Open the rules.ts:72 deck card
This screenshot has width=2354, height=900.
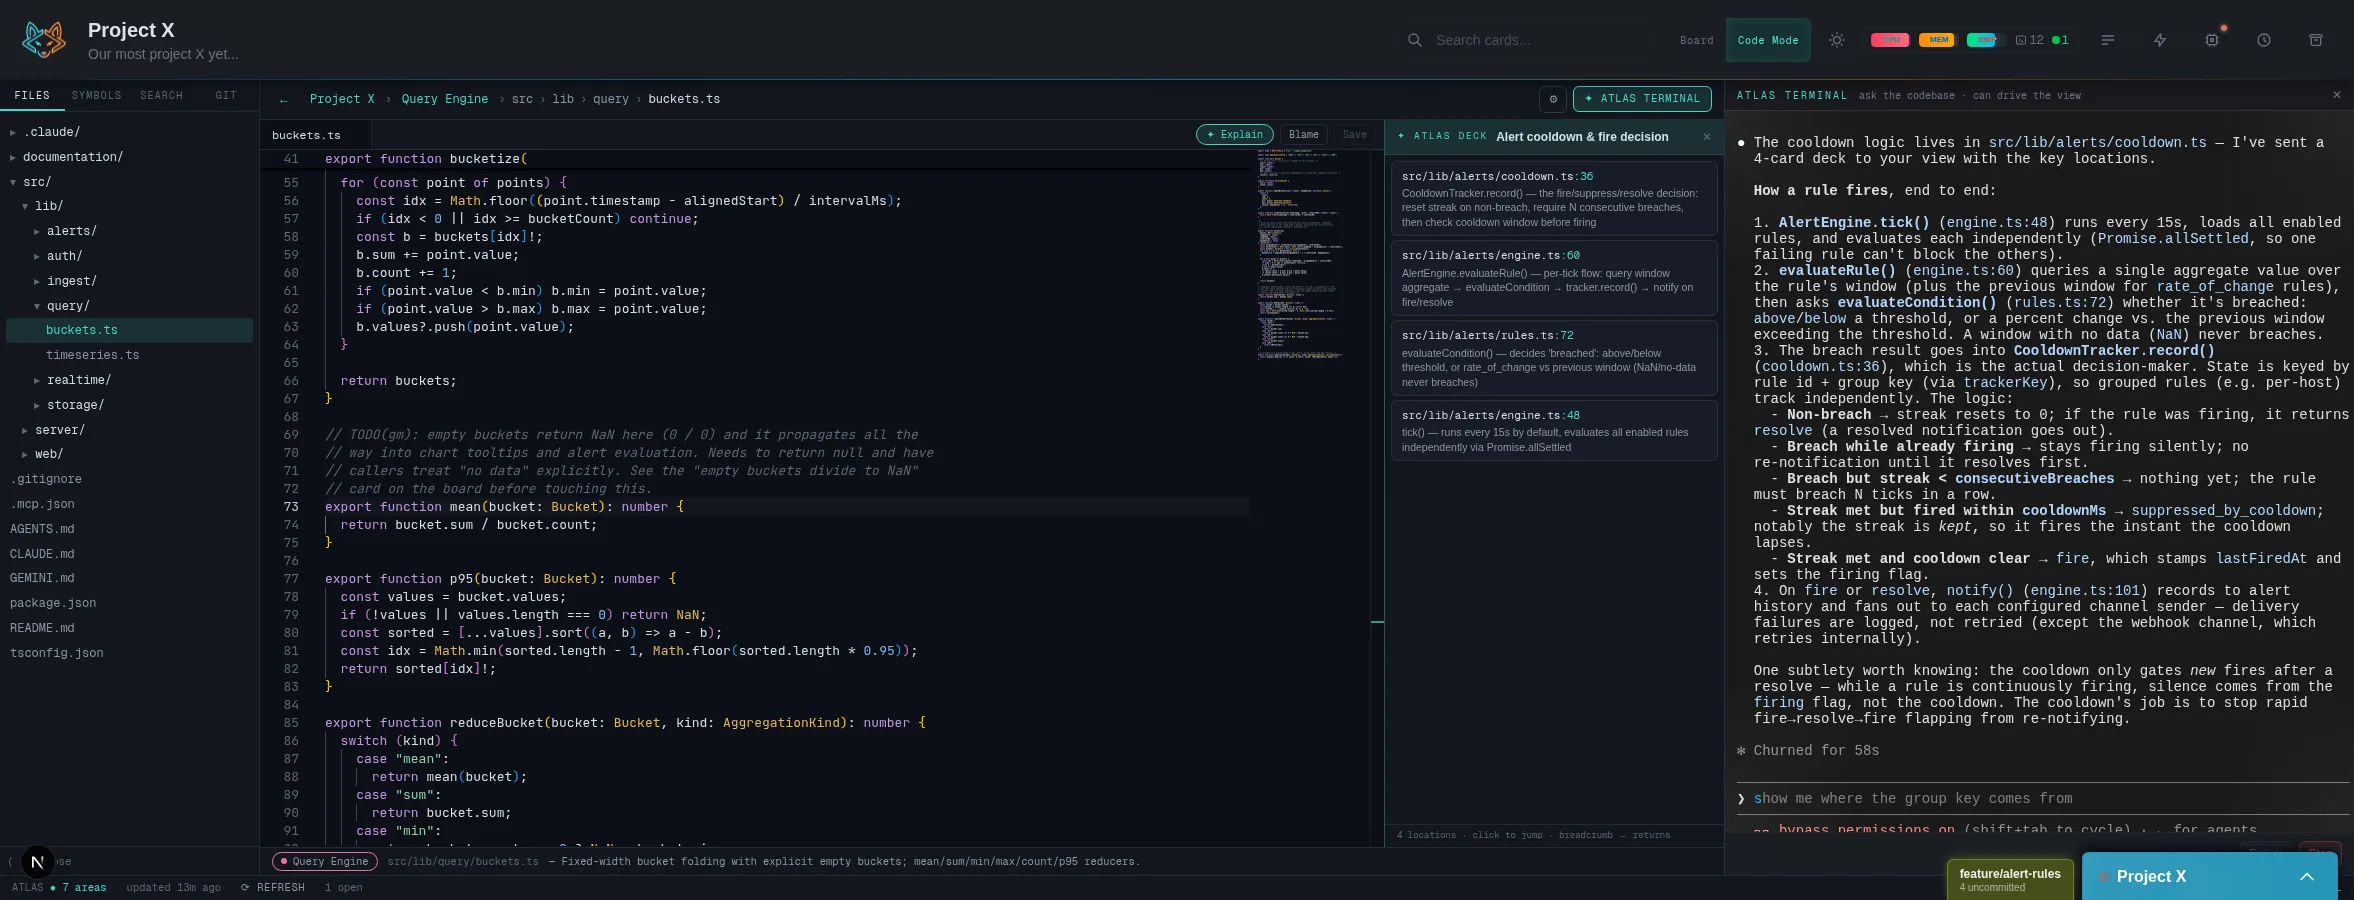coord(1554,358)
